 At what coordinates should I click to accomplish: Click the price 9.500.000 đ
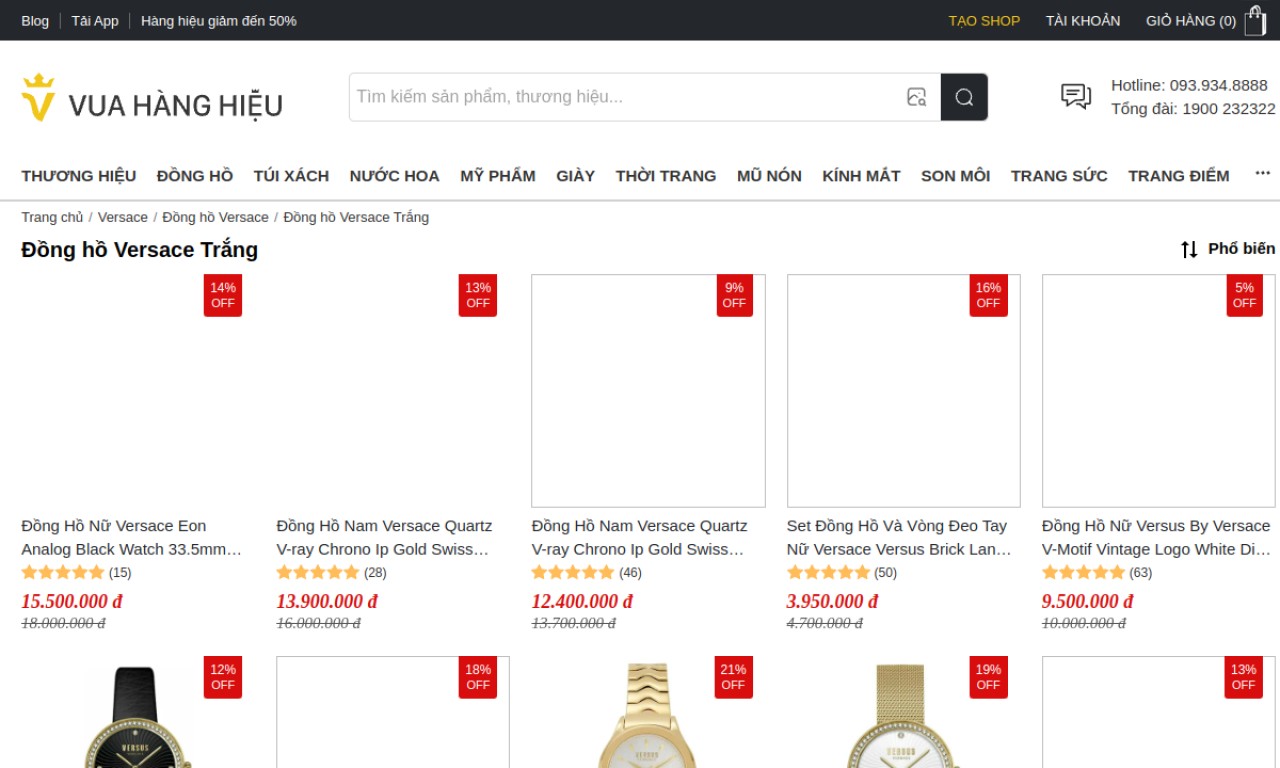point(1088,601)
